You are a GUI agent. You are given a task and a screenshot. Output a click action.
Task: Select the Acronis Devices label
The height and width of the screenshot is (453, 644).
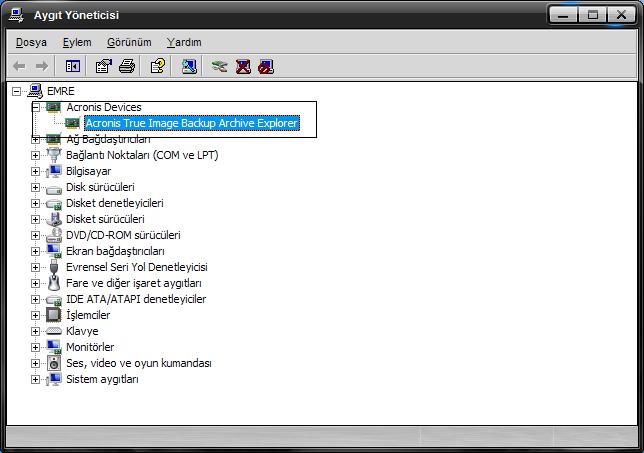tap(104, 107)
